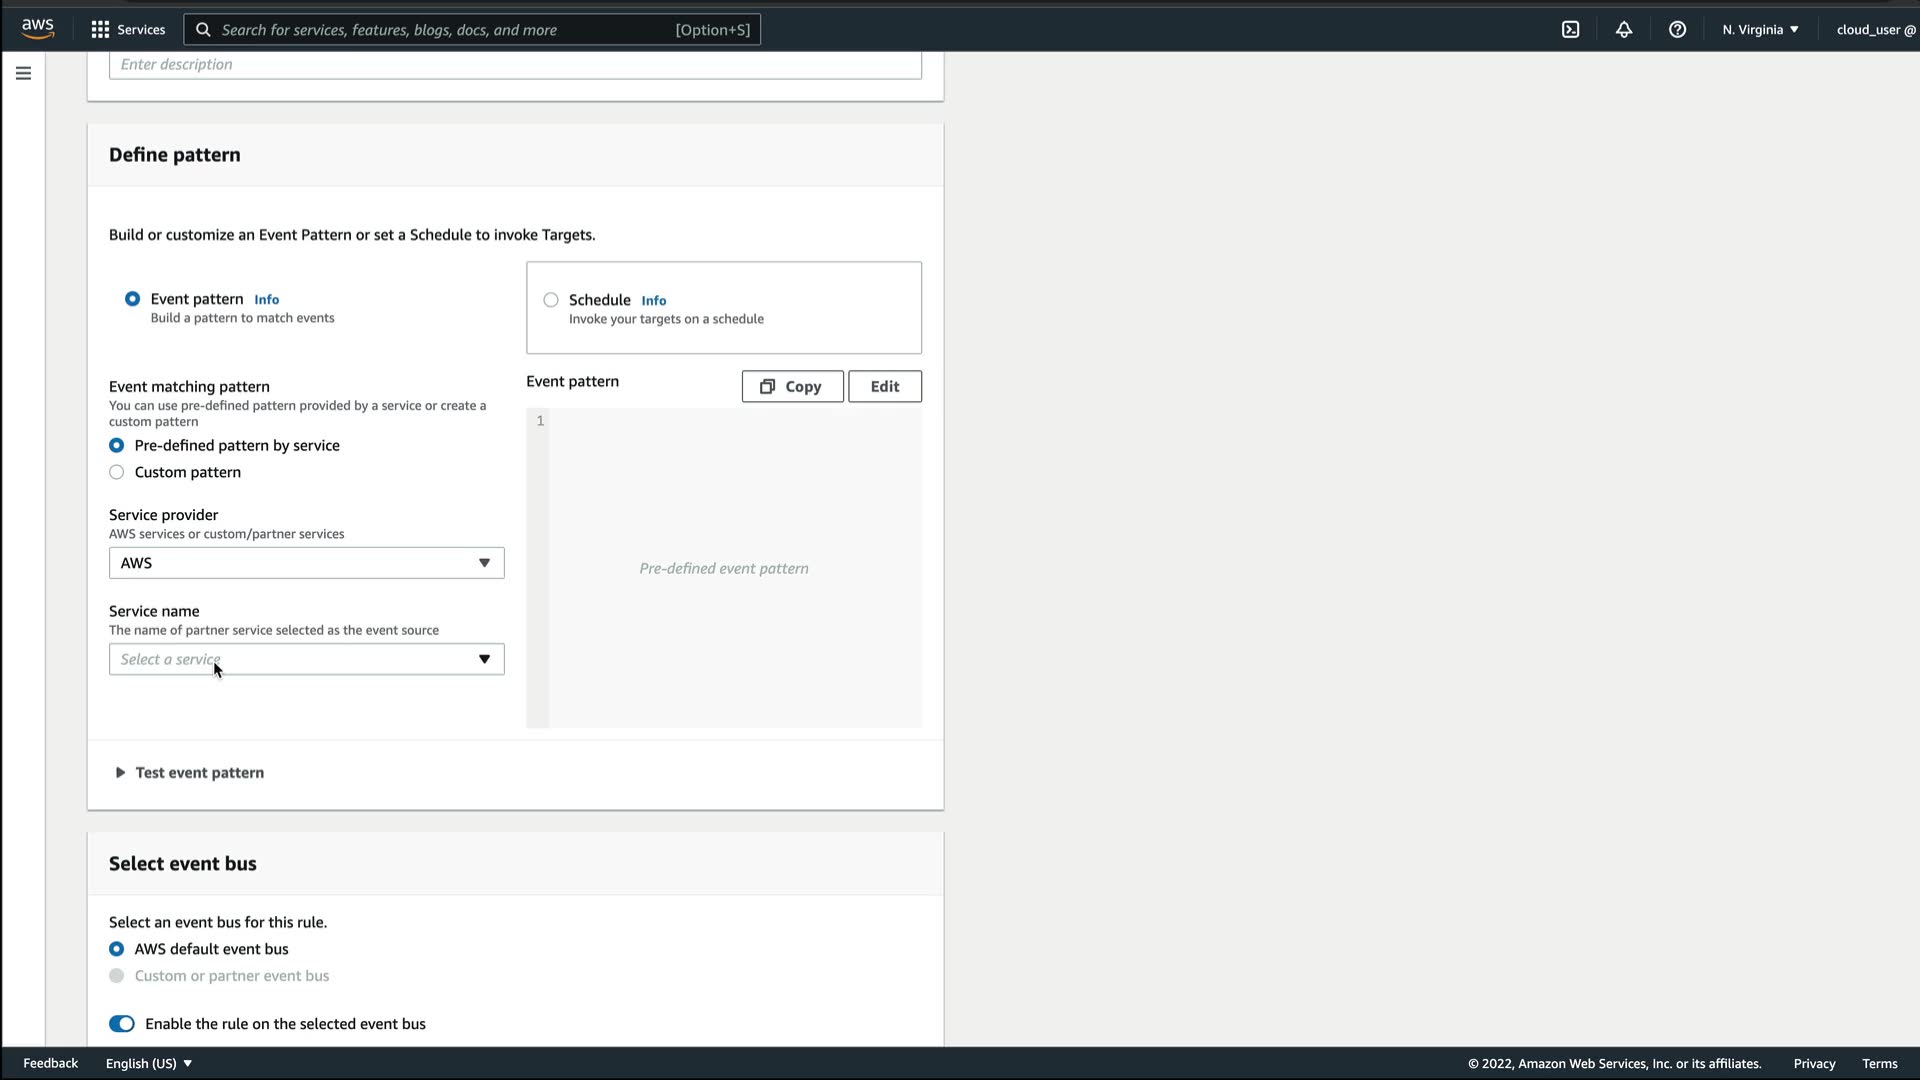Select the Schedule radio option

(x=551, y=300)
